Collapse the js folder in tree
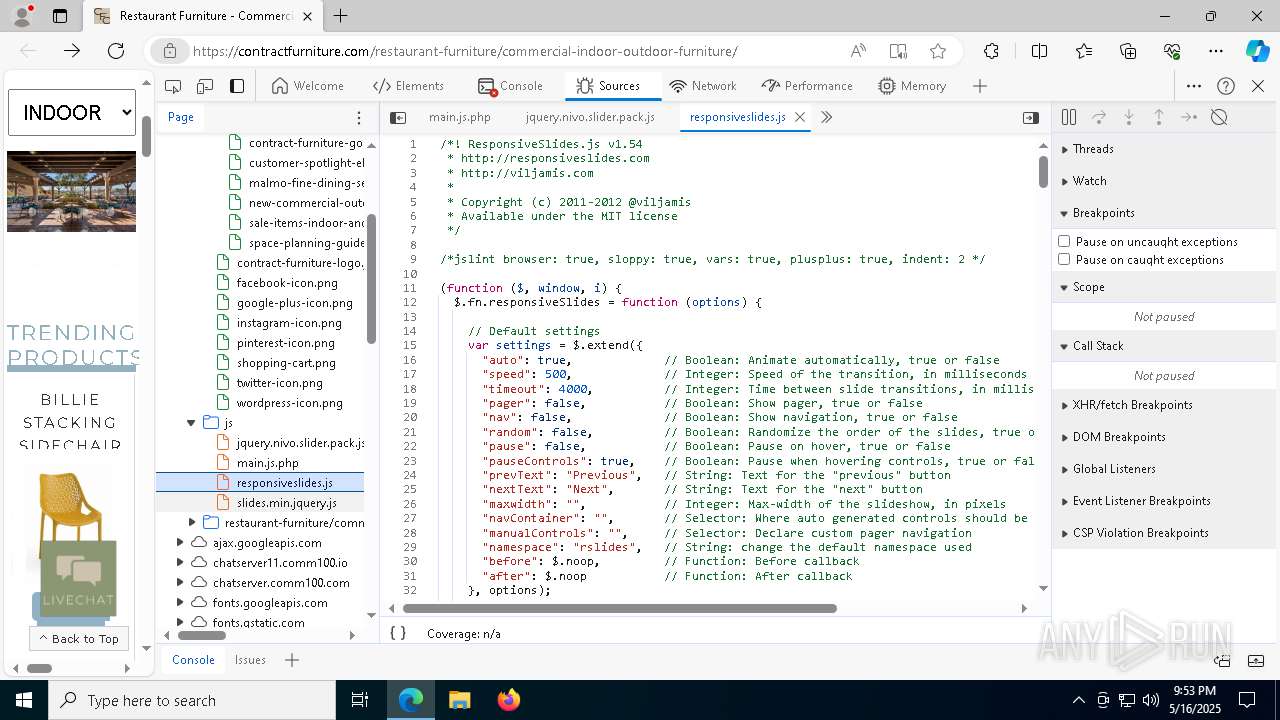 click(191, 423)
